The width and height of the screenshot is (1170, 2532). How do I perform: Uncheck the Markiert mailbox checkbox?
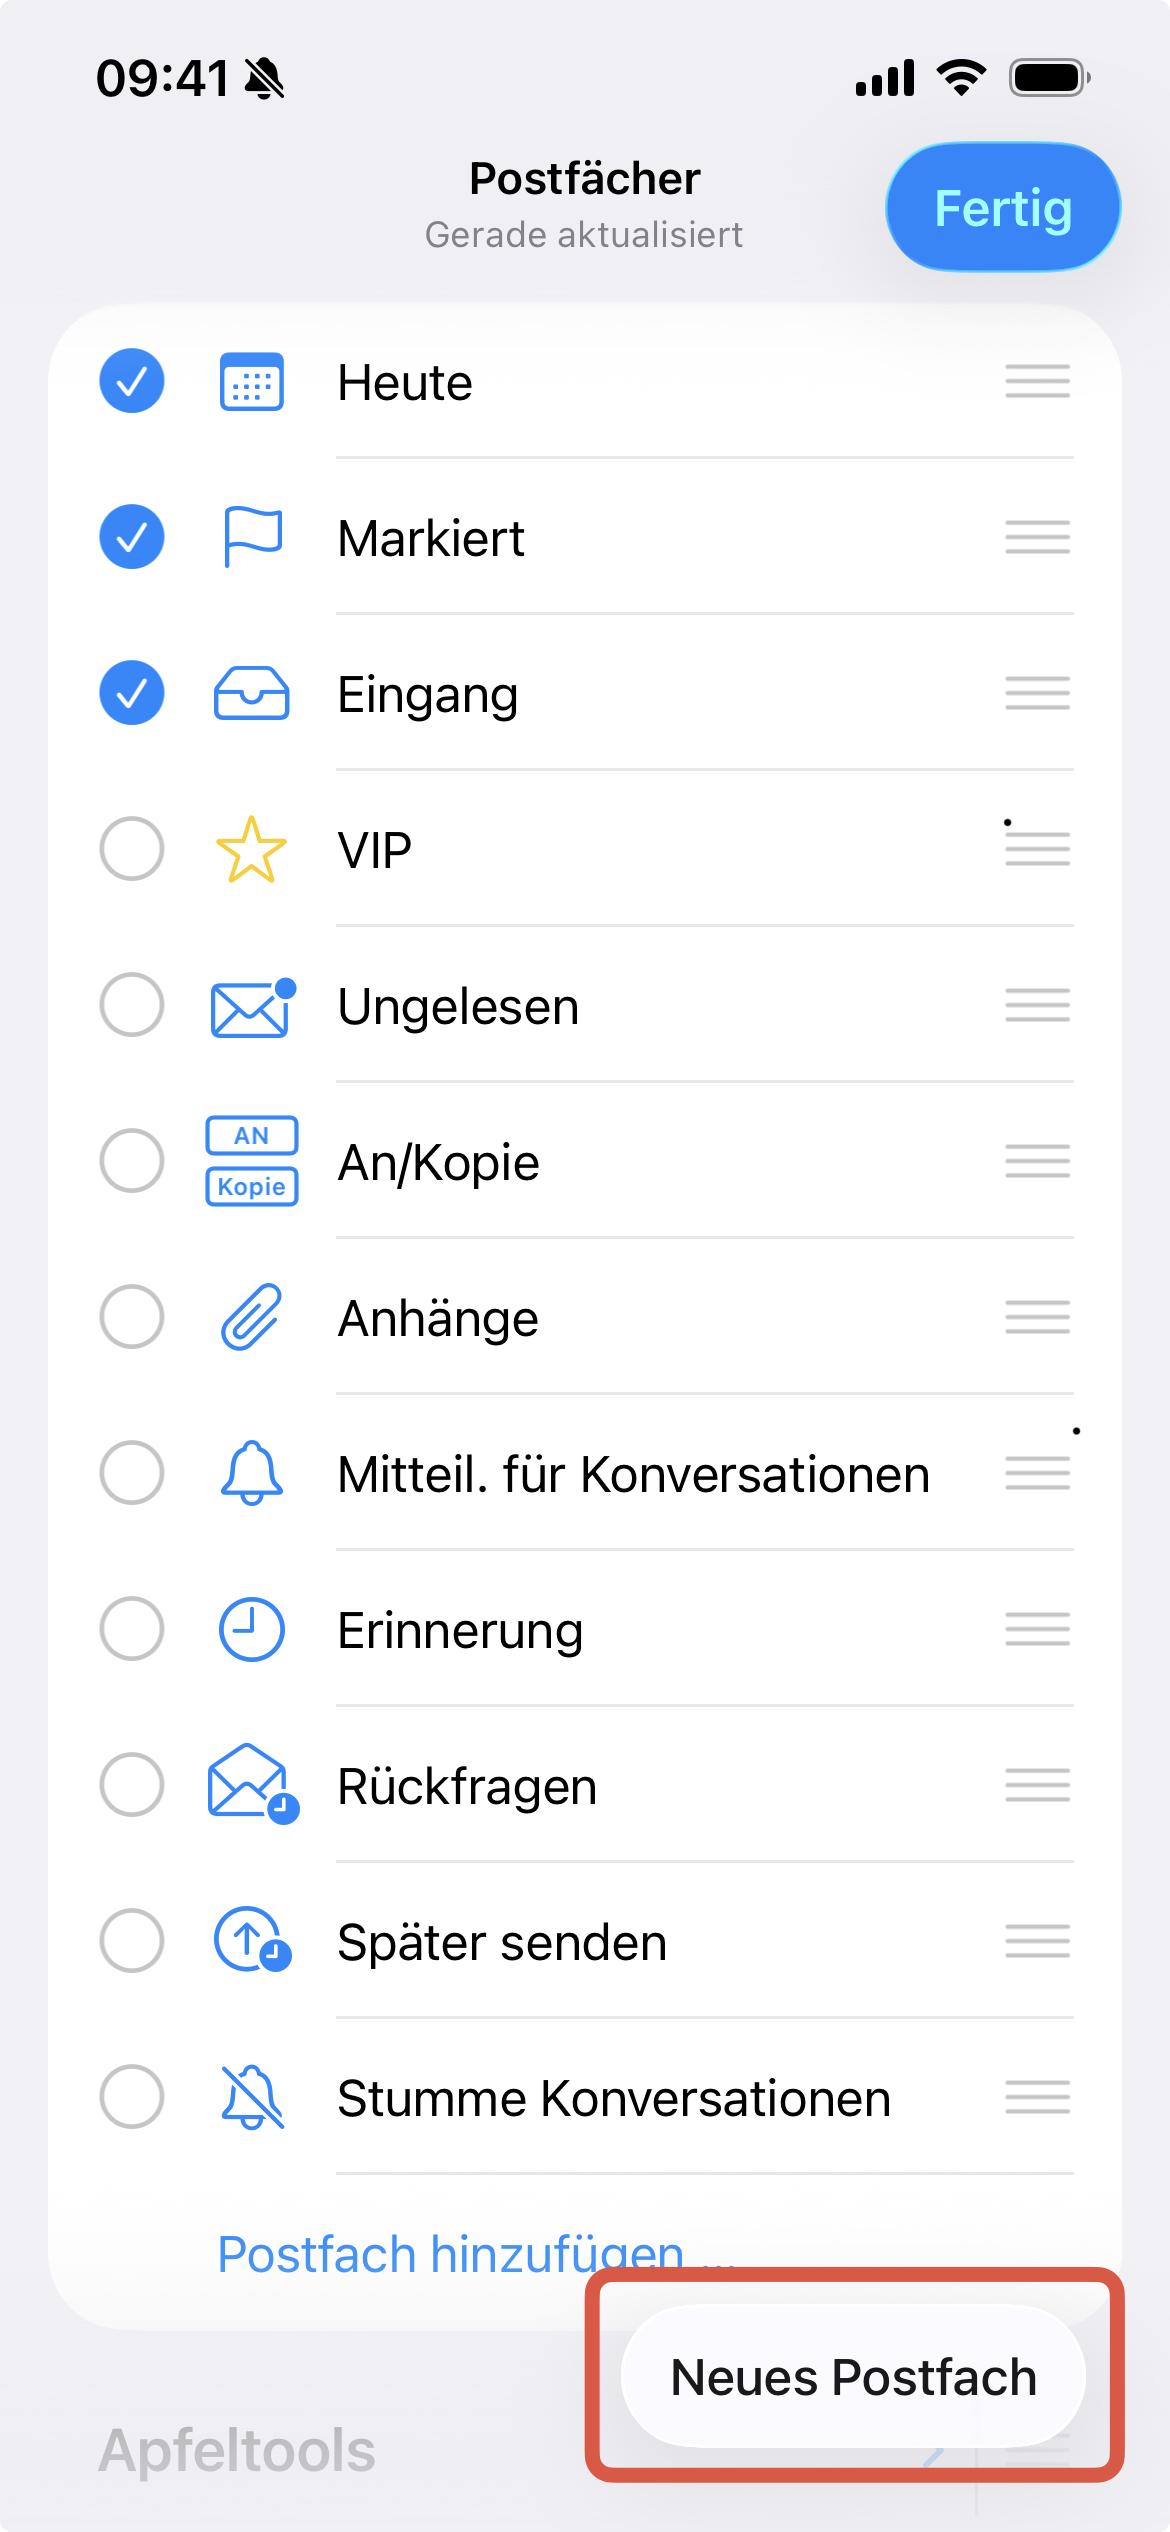coord(132,537)
